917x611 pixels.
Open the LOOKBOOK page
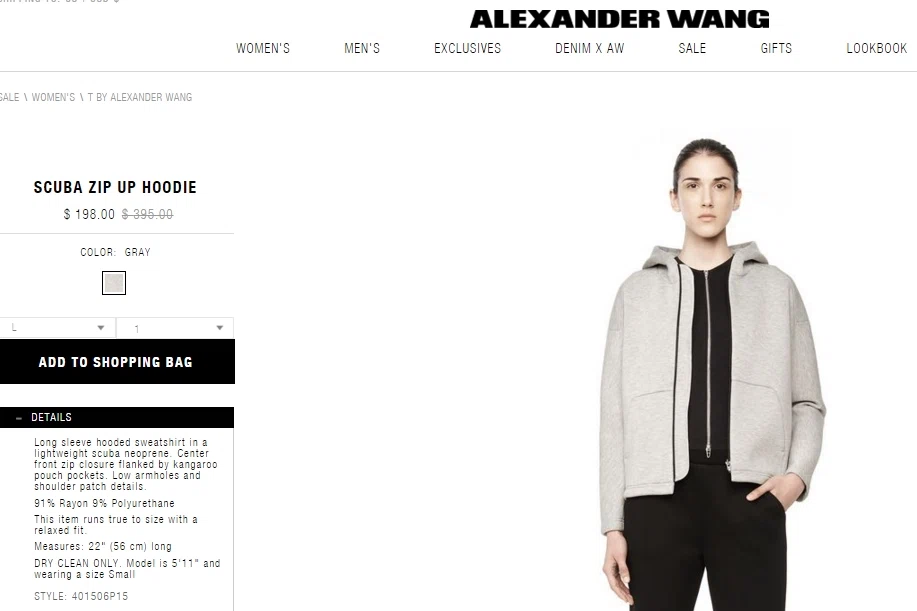pos(877,49)
